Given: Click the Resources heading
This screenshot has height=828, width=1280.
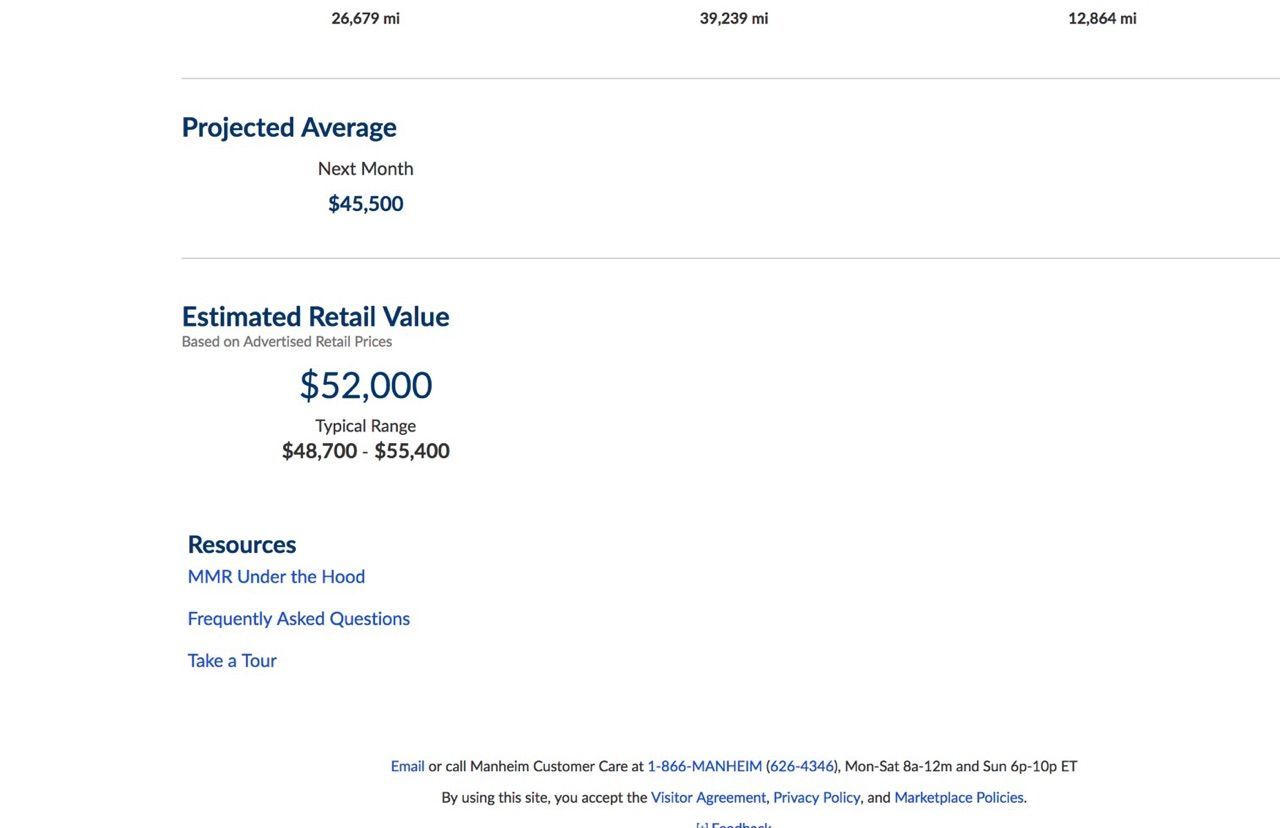Looking at the screenshot, I should 242,545.
